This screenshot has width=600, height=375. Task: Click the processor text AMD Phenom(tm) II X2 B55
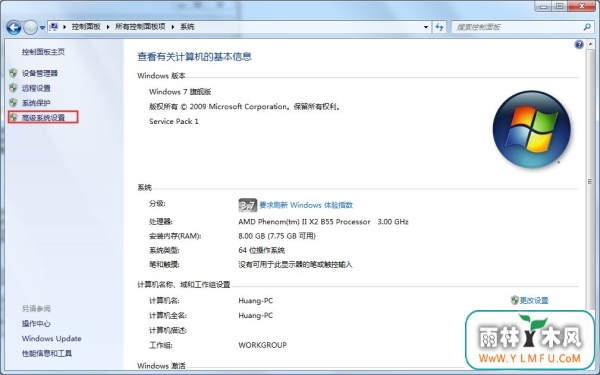pyautogui.click(x=304, y=222)
